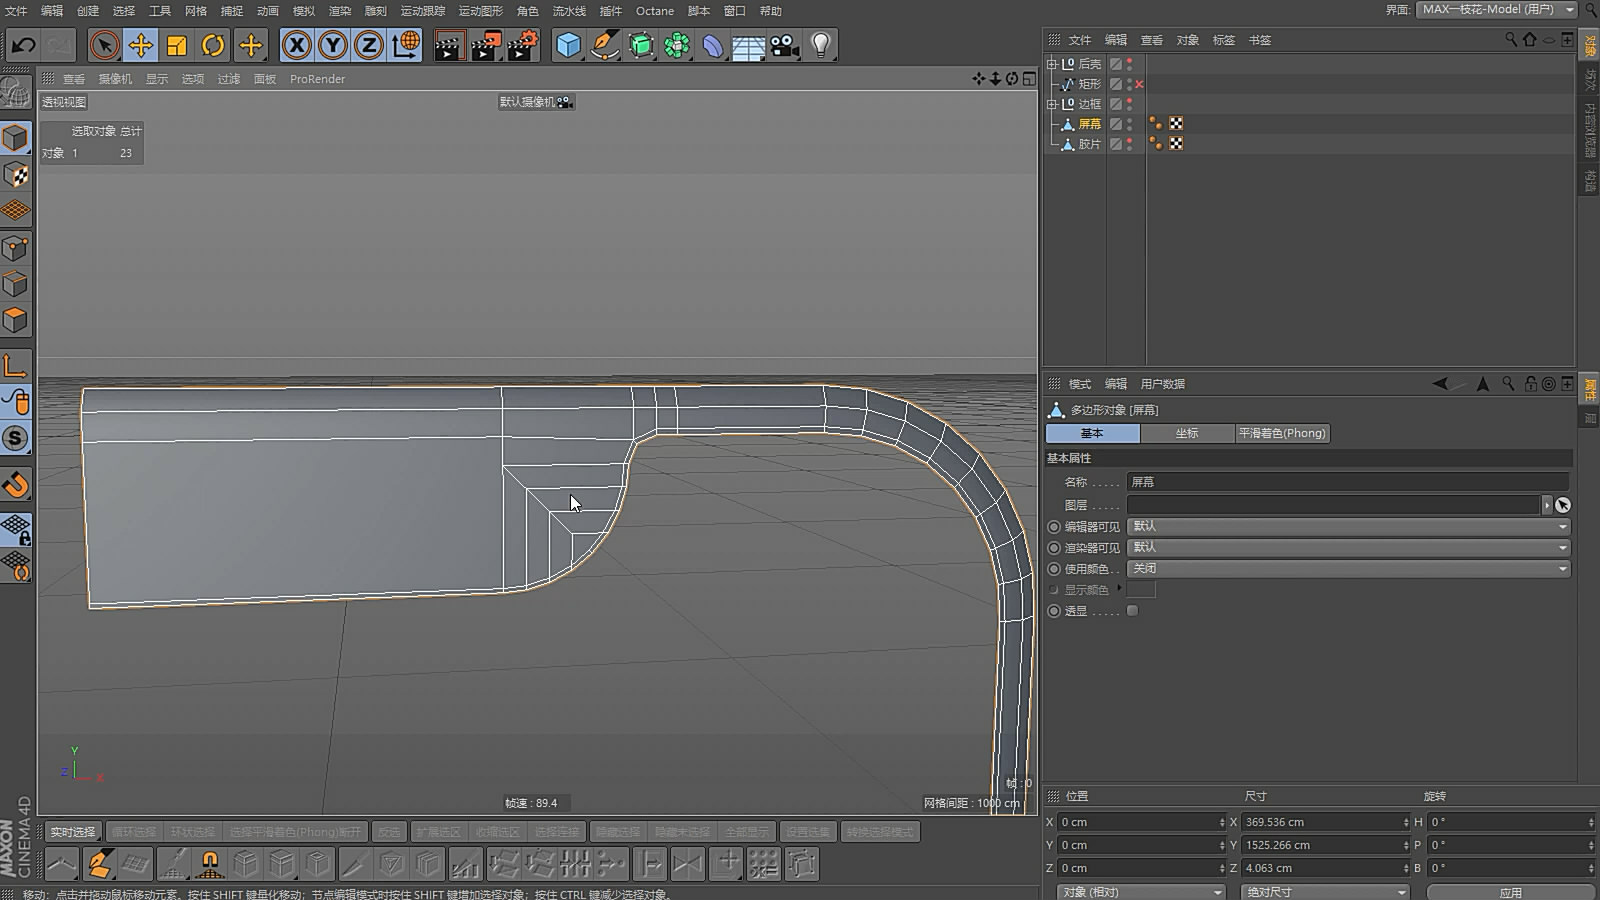Click the 实时选择 button
This screenshot has width=1600, height=900.
73,832
